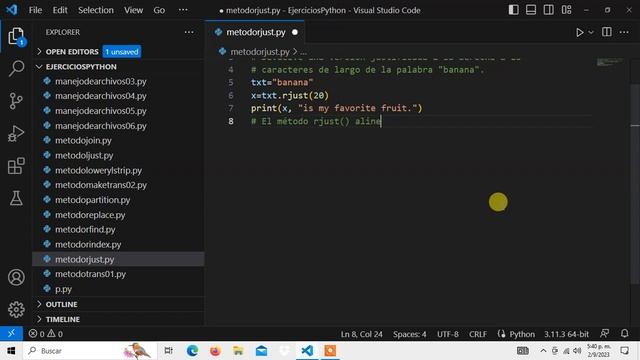Open Customize Layout button
The width and height of the screenshot is (640, 360).
(x=567, y=10)
